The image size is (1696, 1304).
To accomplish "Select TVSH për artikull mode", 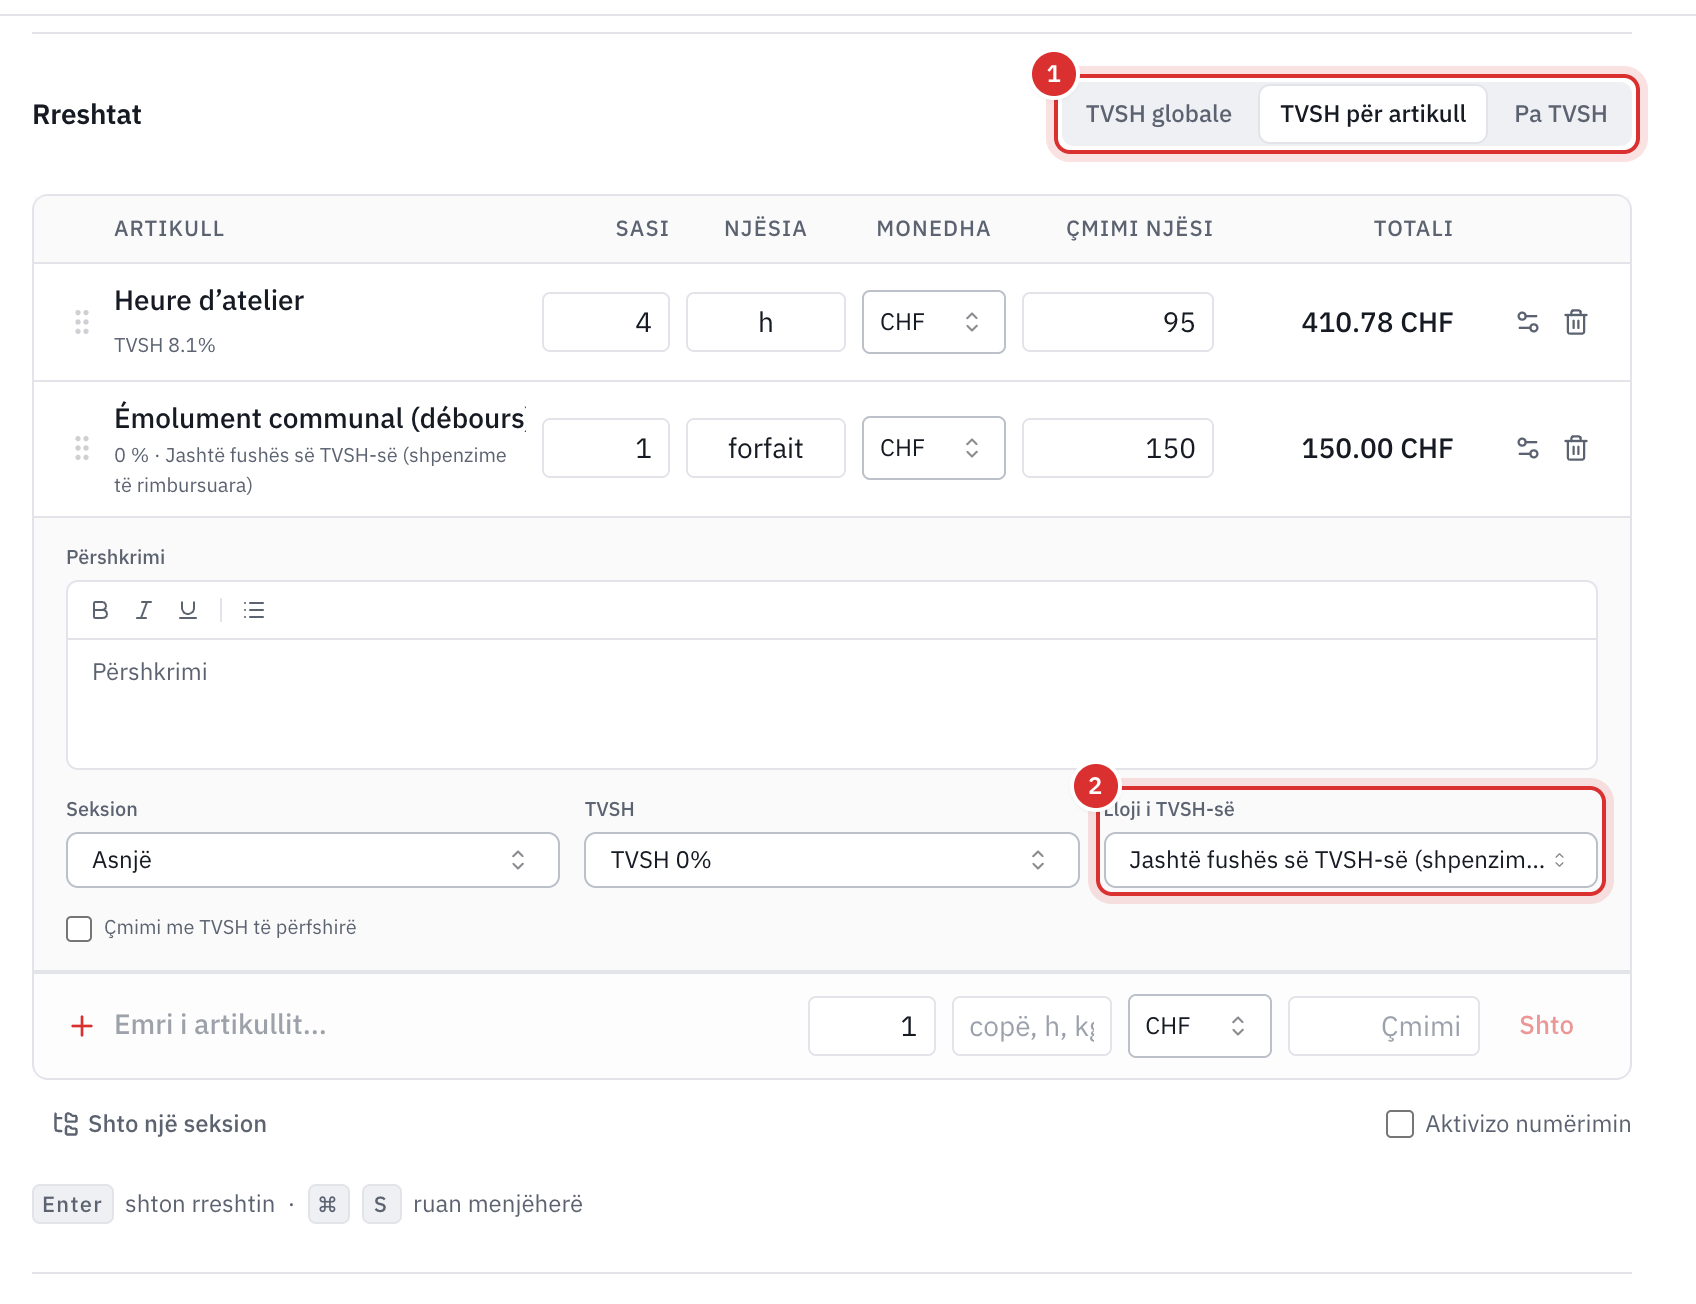I will click(1373, 114).
